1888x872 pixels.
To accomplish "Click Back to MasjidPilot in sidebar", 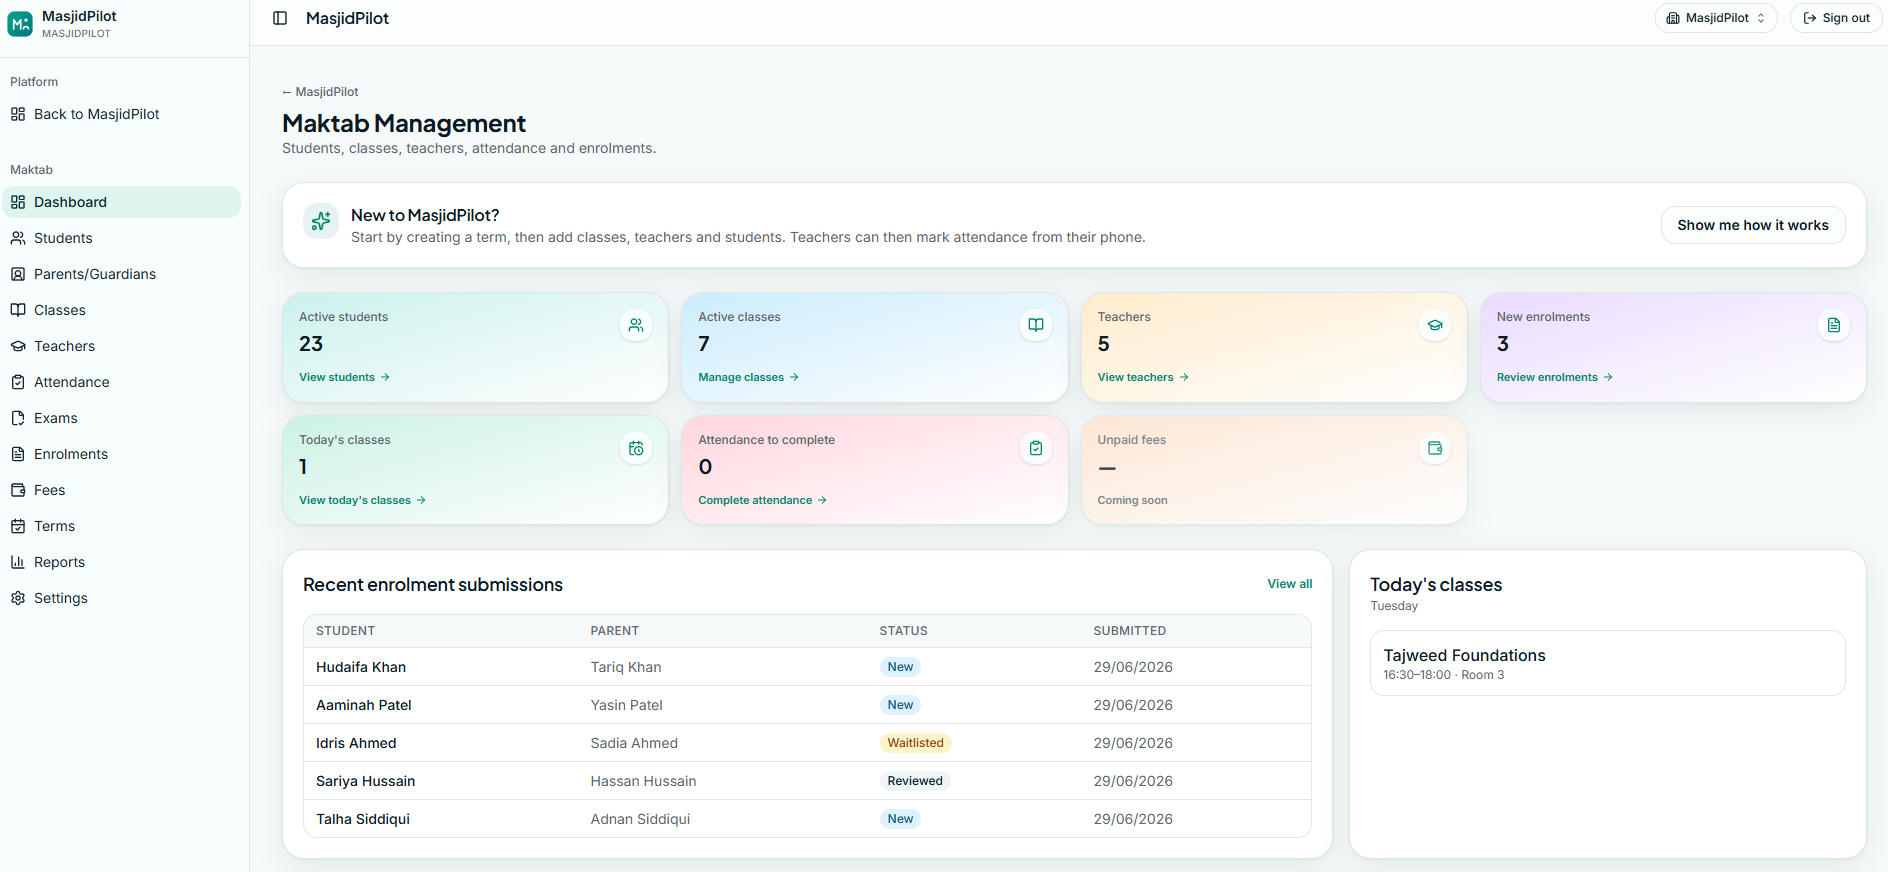I will (x=120, y=114).
